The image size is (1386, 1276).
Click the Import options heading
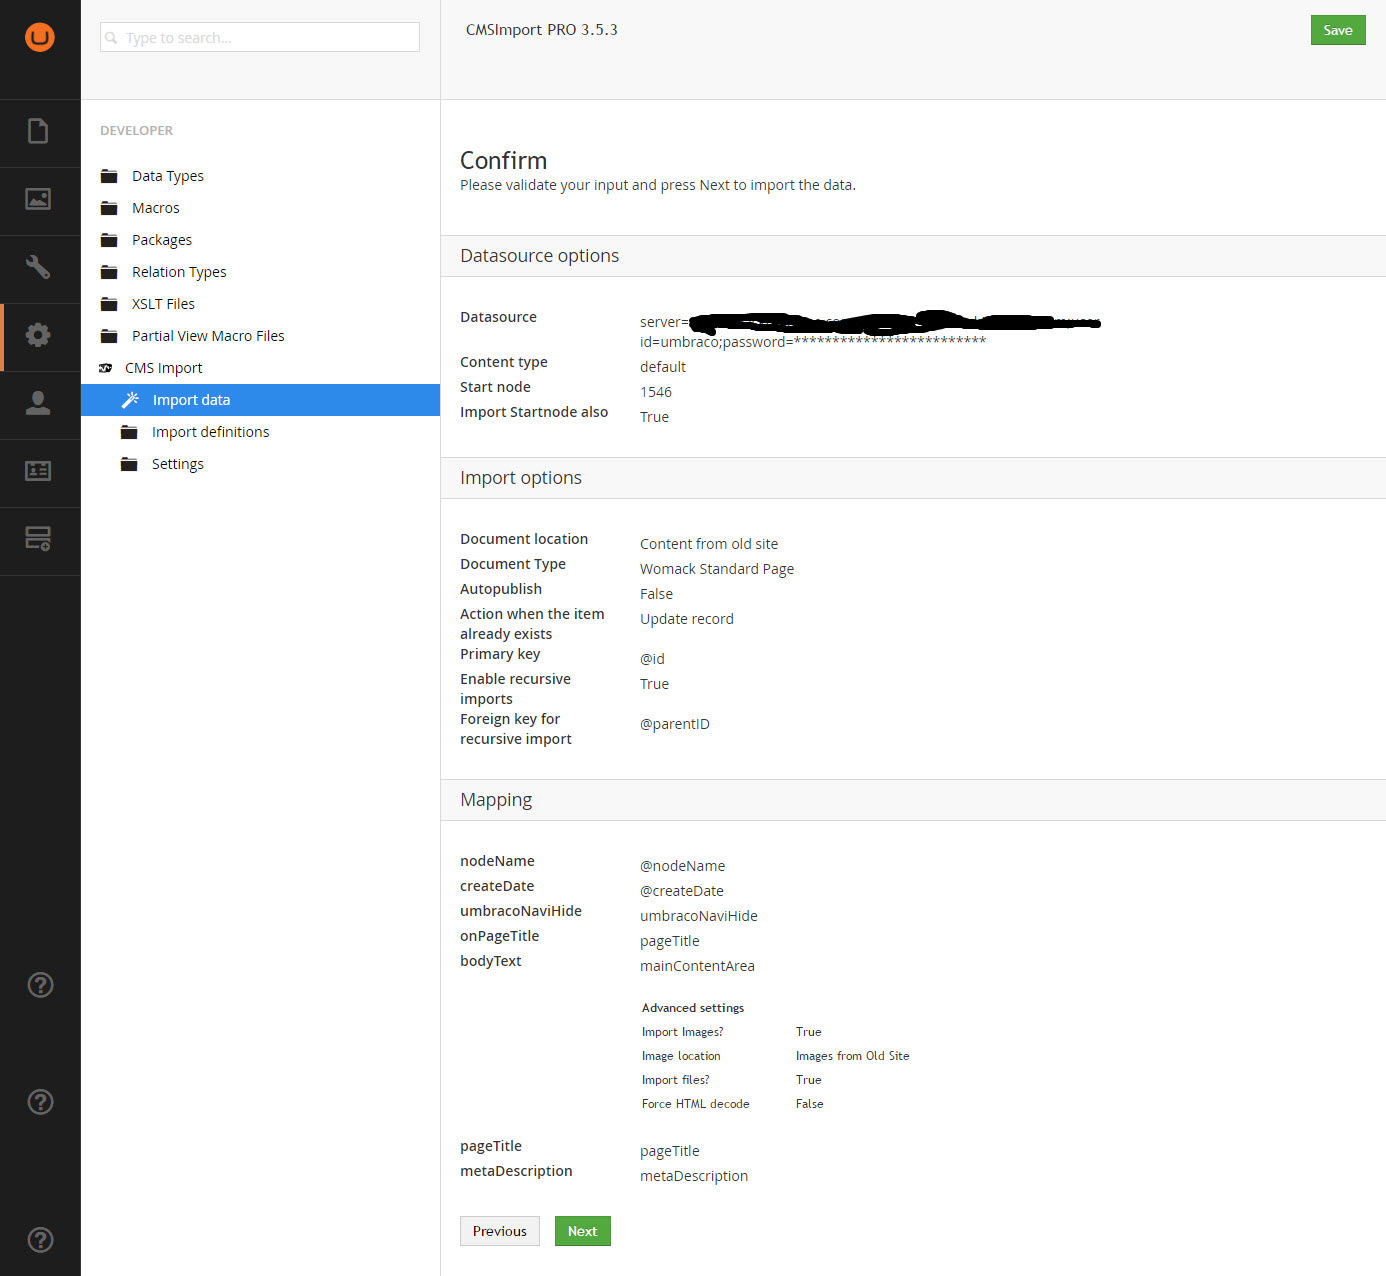(x=521, y=478)
